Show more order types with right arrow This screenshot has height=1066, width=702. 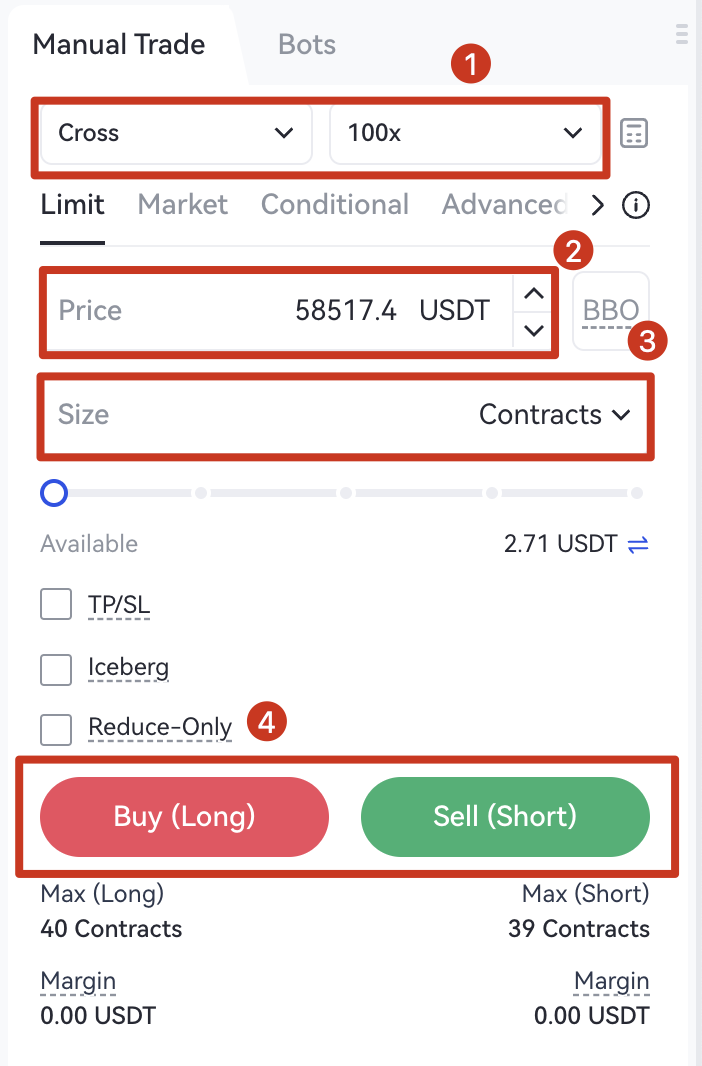point(598,206)
